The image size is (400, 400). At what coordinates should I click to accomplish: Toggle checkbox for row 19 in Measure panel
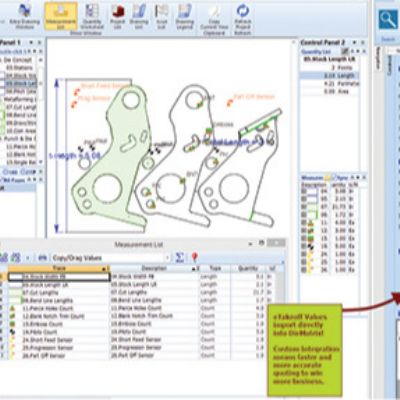(304, 246)
